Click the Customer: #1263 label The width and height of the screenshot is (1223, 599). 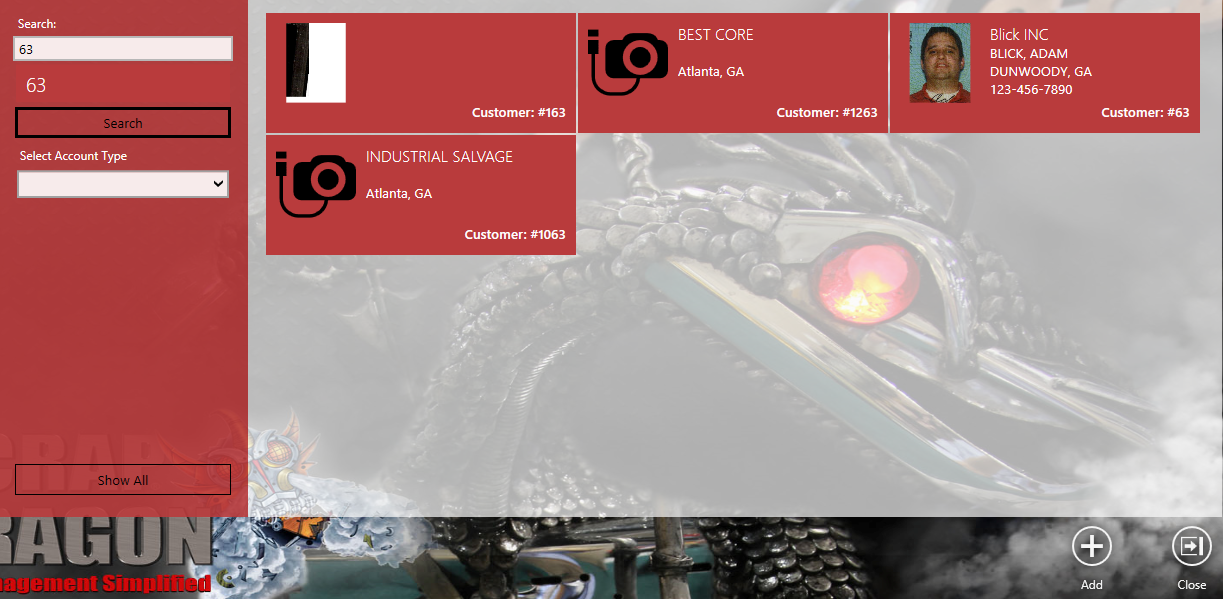pyautogui.click(x=827, y=113)
